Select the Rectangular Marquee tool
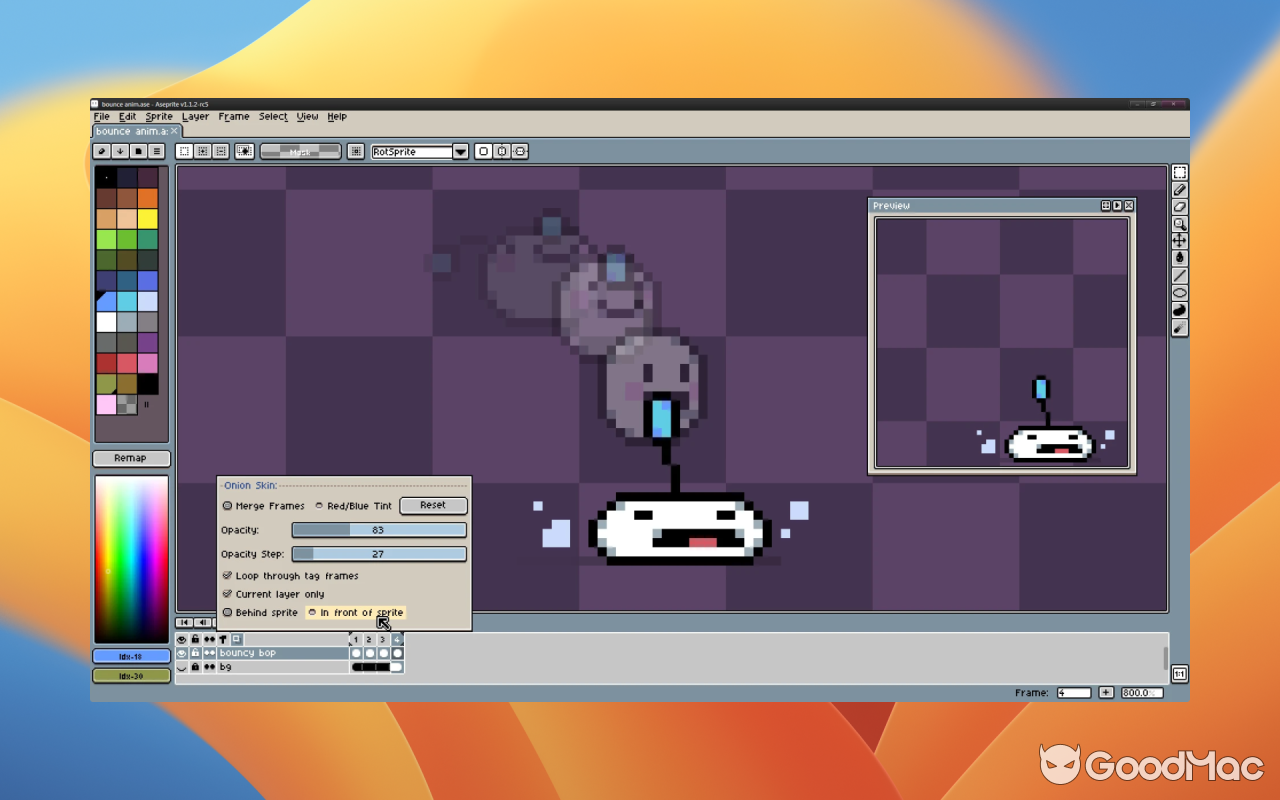This screenshot has height=800, width=1280. point(1180,173)
